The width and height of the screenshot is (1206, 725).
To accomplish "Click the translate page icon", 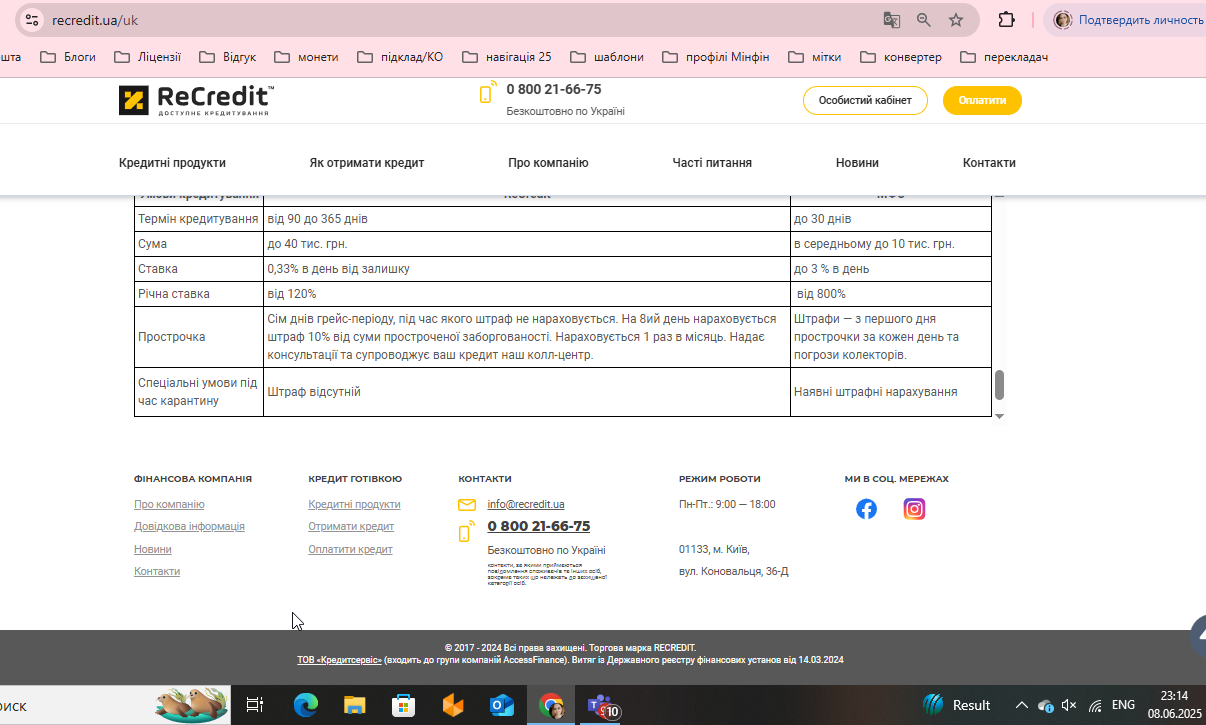I will (x=891, y=20).
